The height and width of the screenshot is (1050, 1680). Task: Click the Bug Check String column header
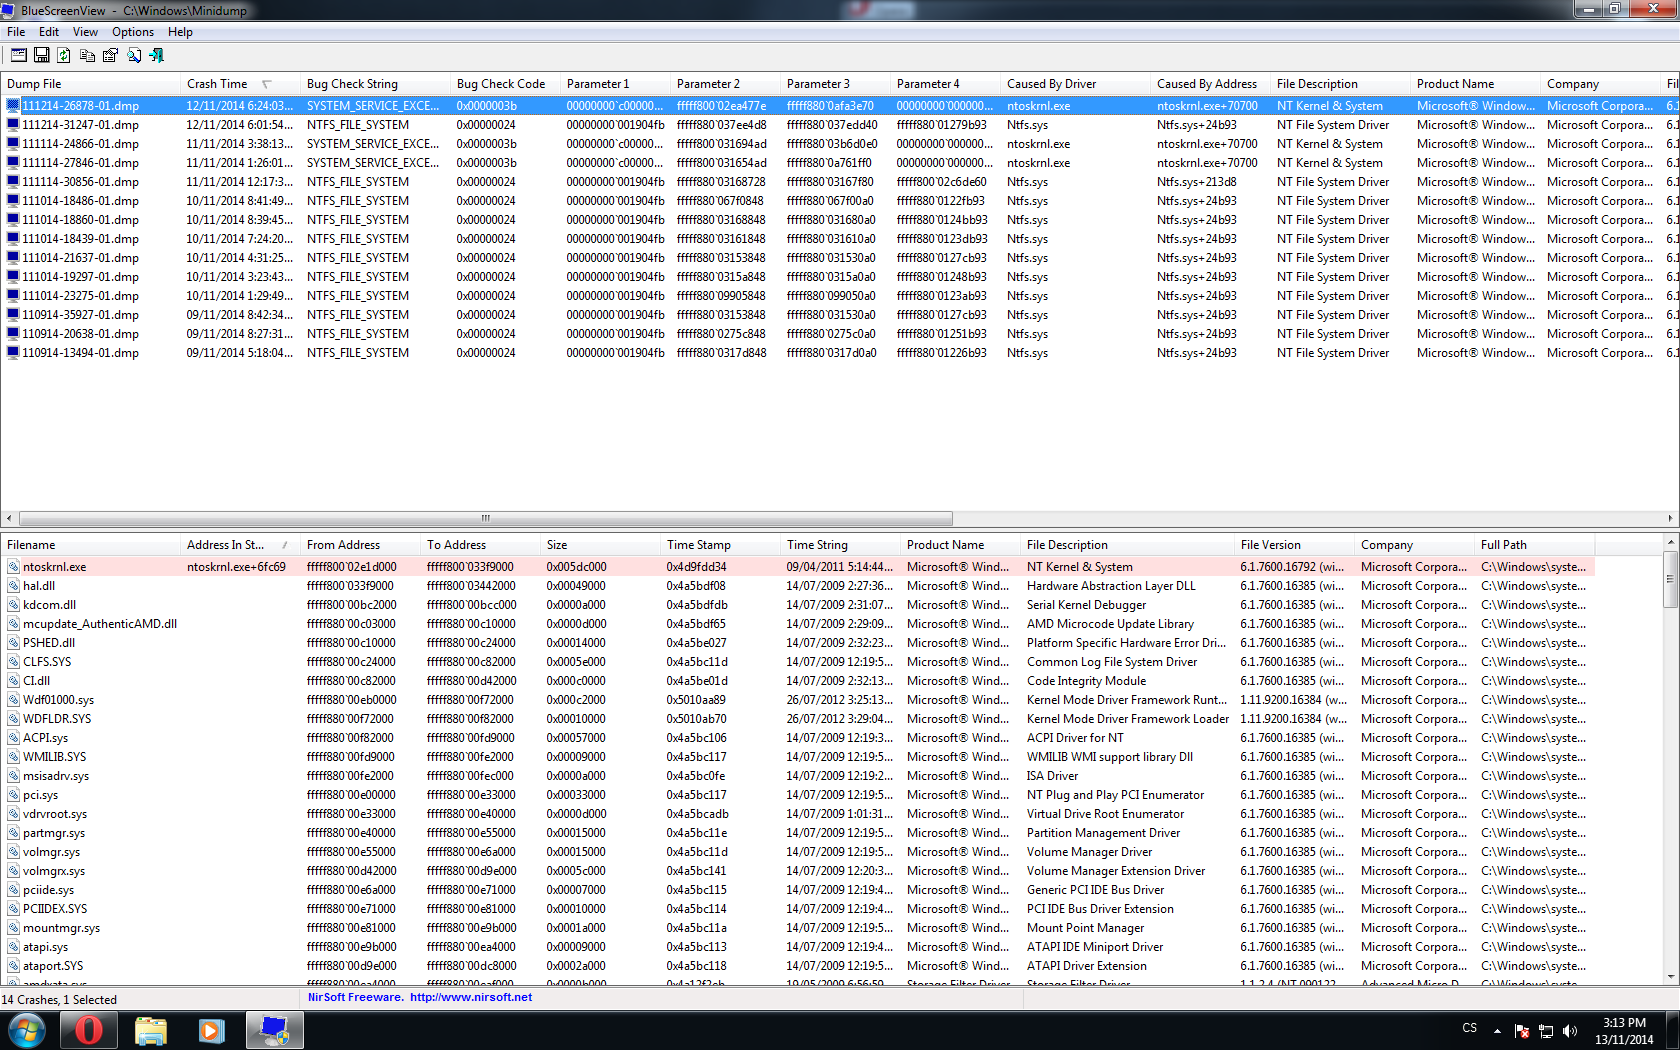[375, 84]
